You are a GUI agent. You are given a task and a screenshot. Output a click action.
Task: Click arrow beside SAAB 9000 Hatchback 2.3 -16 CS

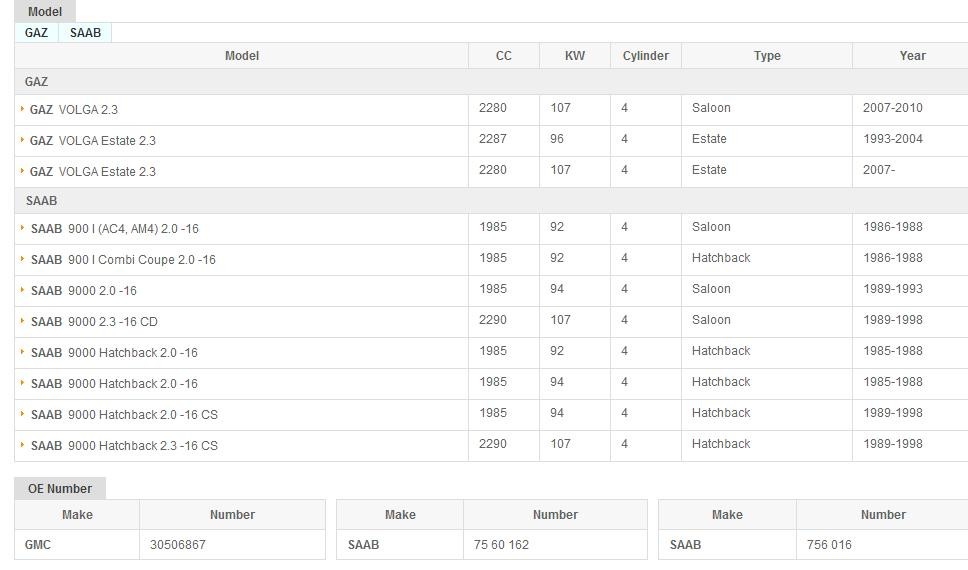point(22,445)
